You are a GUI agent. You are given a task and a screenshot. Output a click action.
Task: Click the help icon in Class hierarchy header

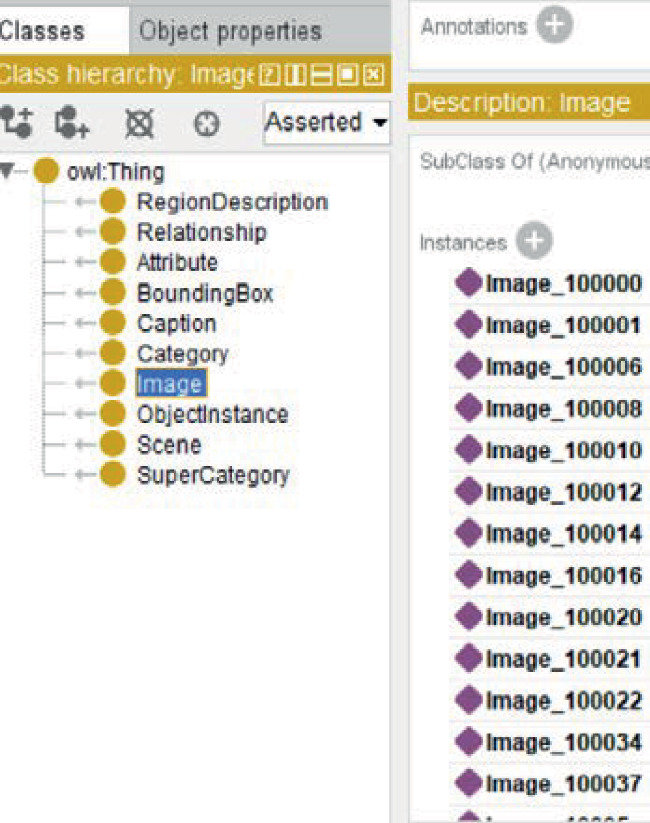(x=270, y=75)
